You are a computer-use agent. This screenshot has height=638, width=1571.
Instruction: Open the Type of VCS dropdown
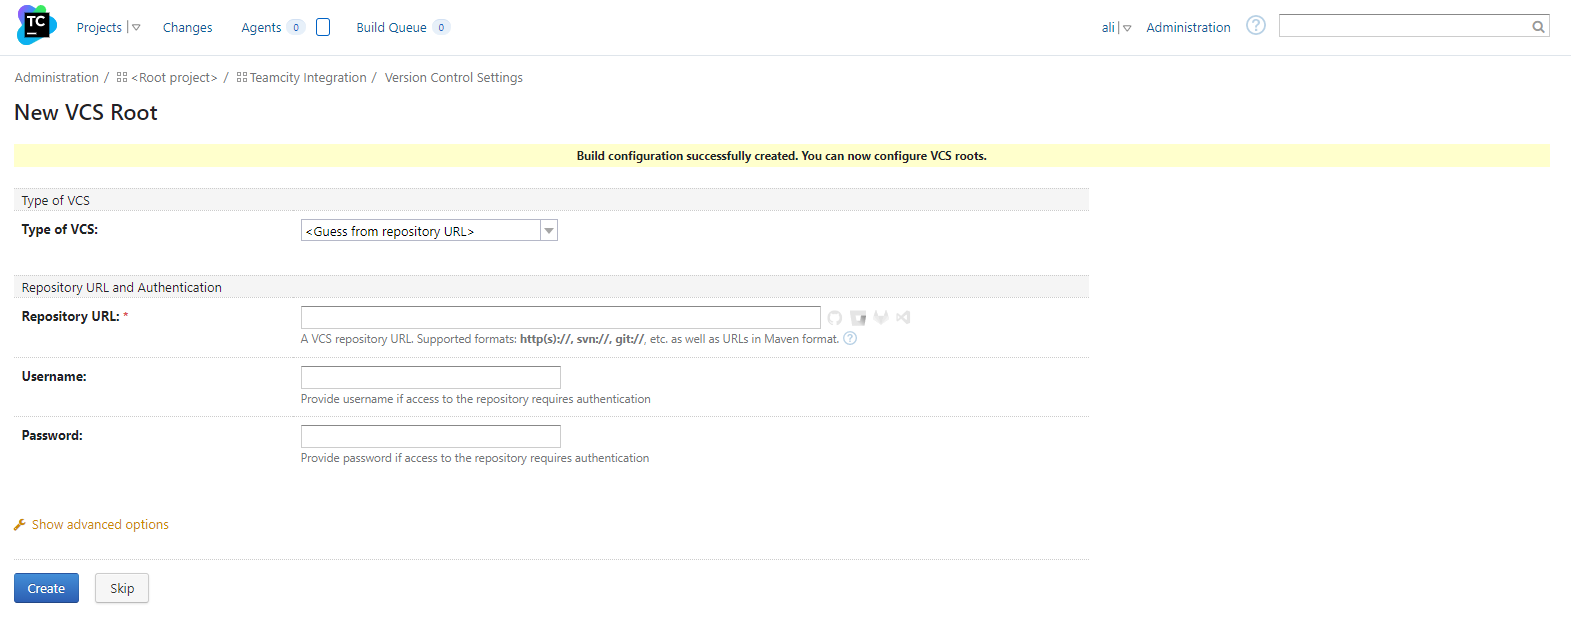pyautogui.click(x=429, y=231)
